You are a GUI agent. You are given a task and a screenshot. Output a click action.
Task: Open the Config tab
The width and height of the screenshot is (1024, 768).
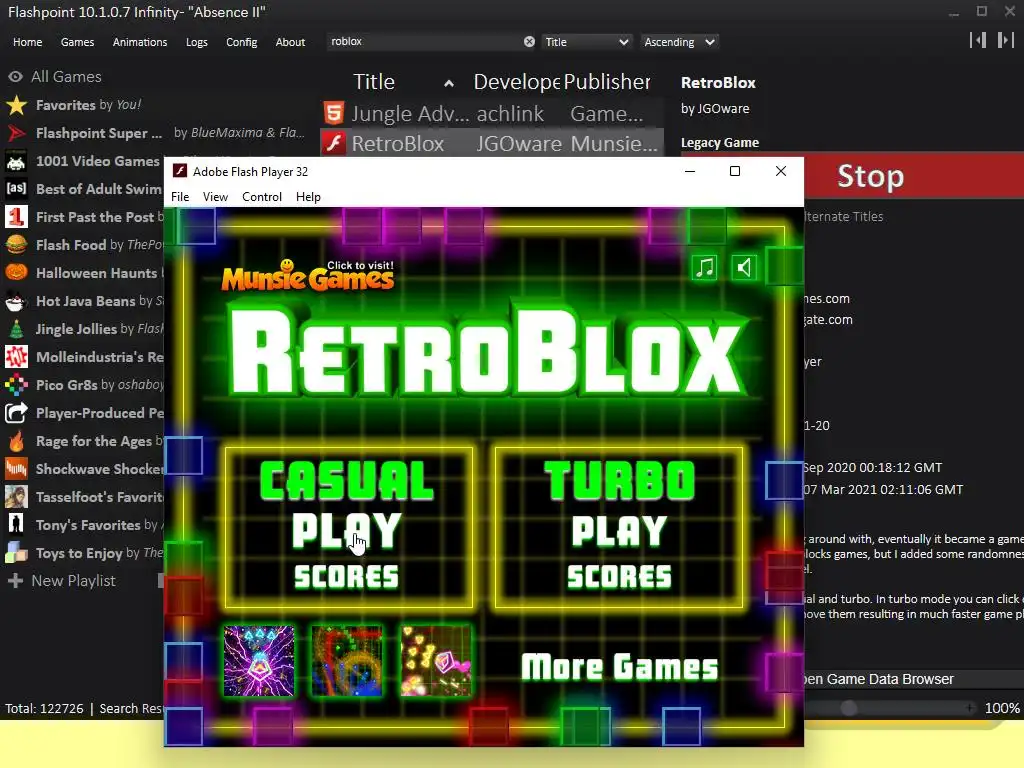coord(242,42)
